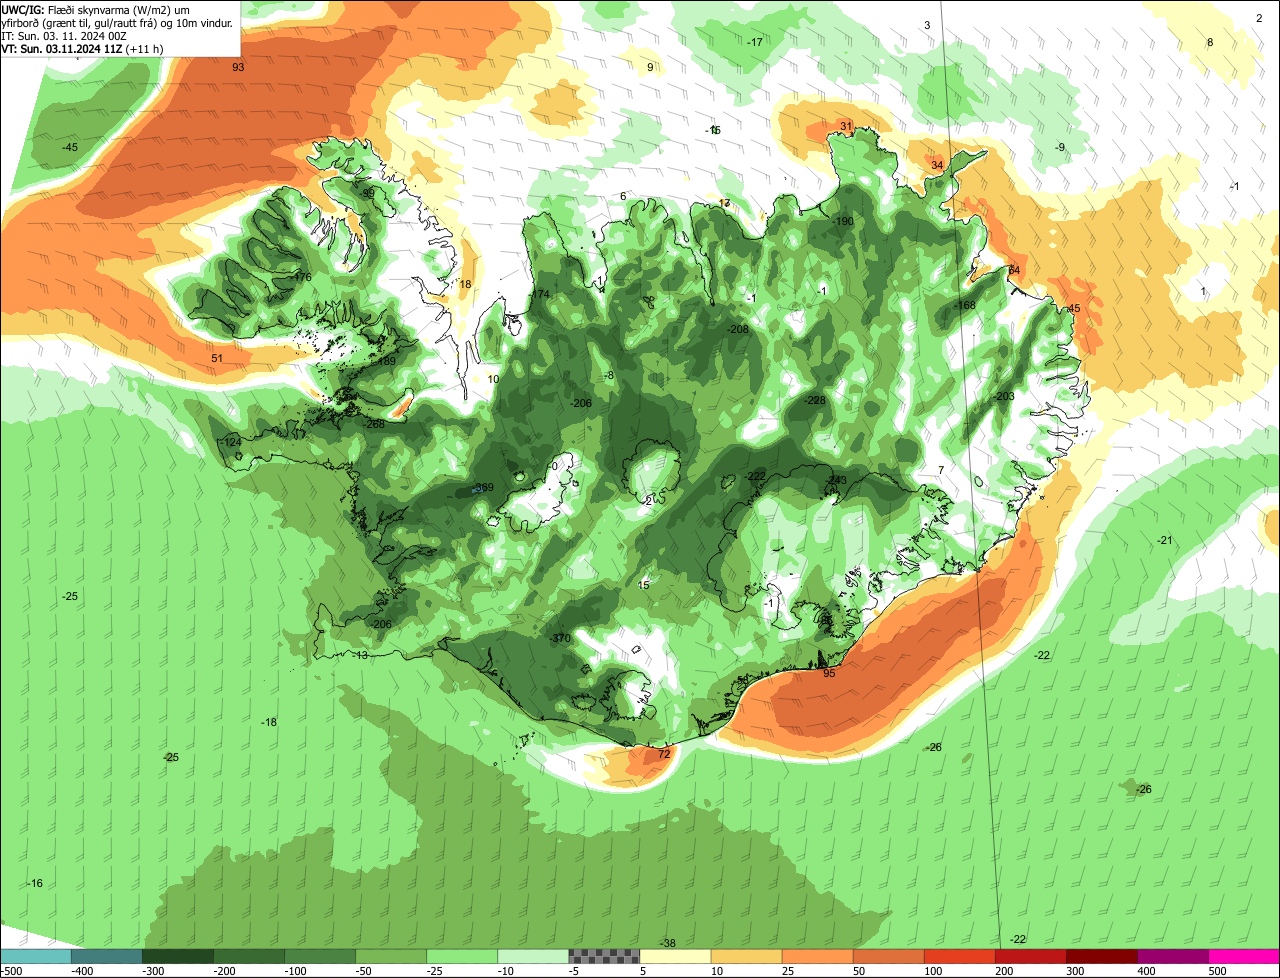Click the map value '-203' in the east

coord(1004,397)
